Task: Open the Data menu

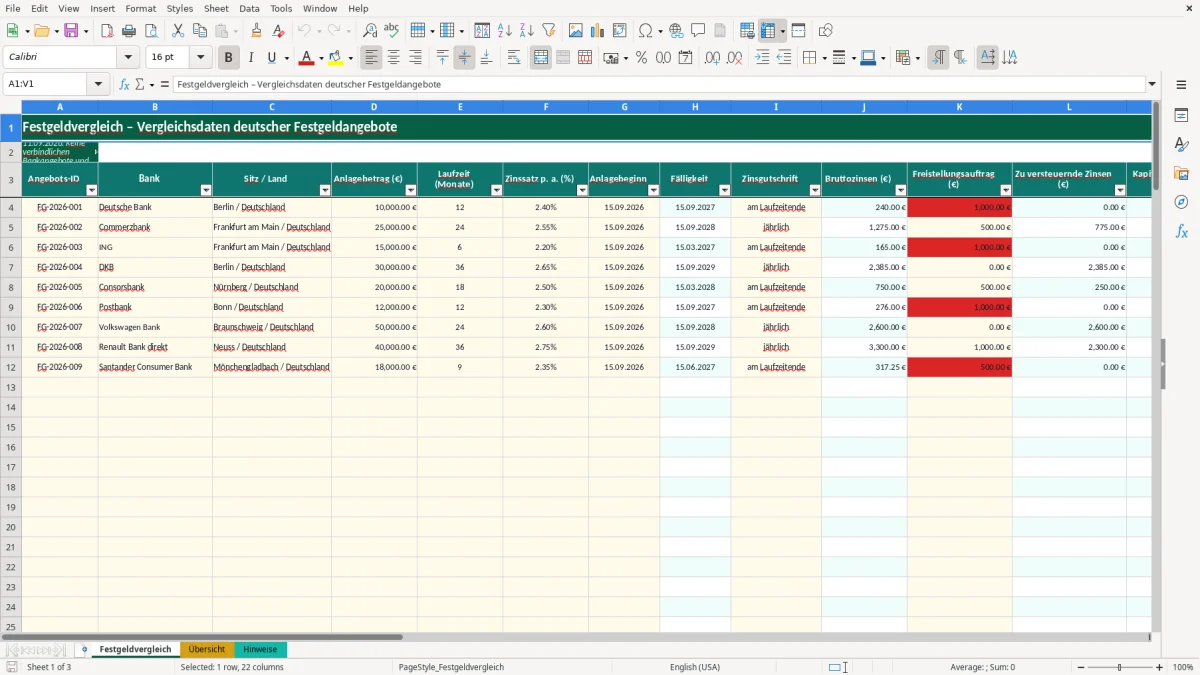Action: click(x=250, y=8)
